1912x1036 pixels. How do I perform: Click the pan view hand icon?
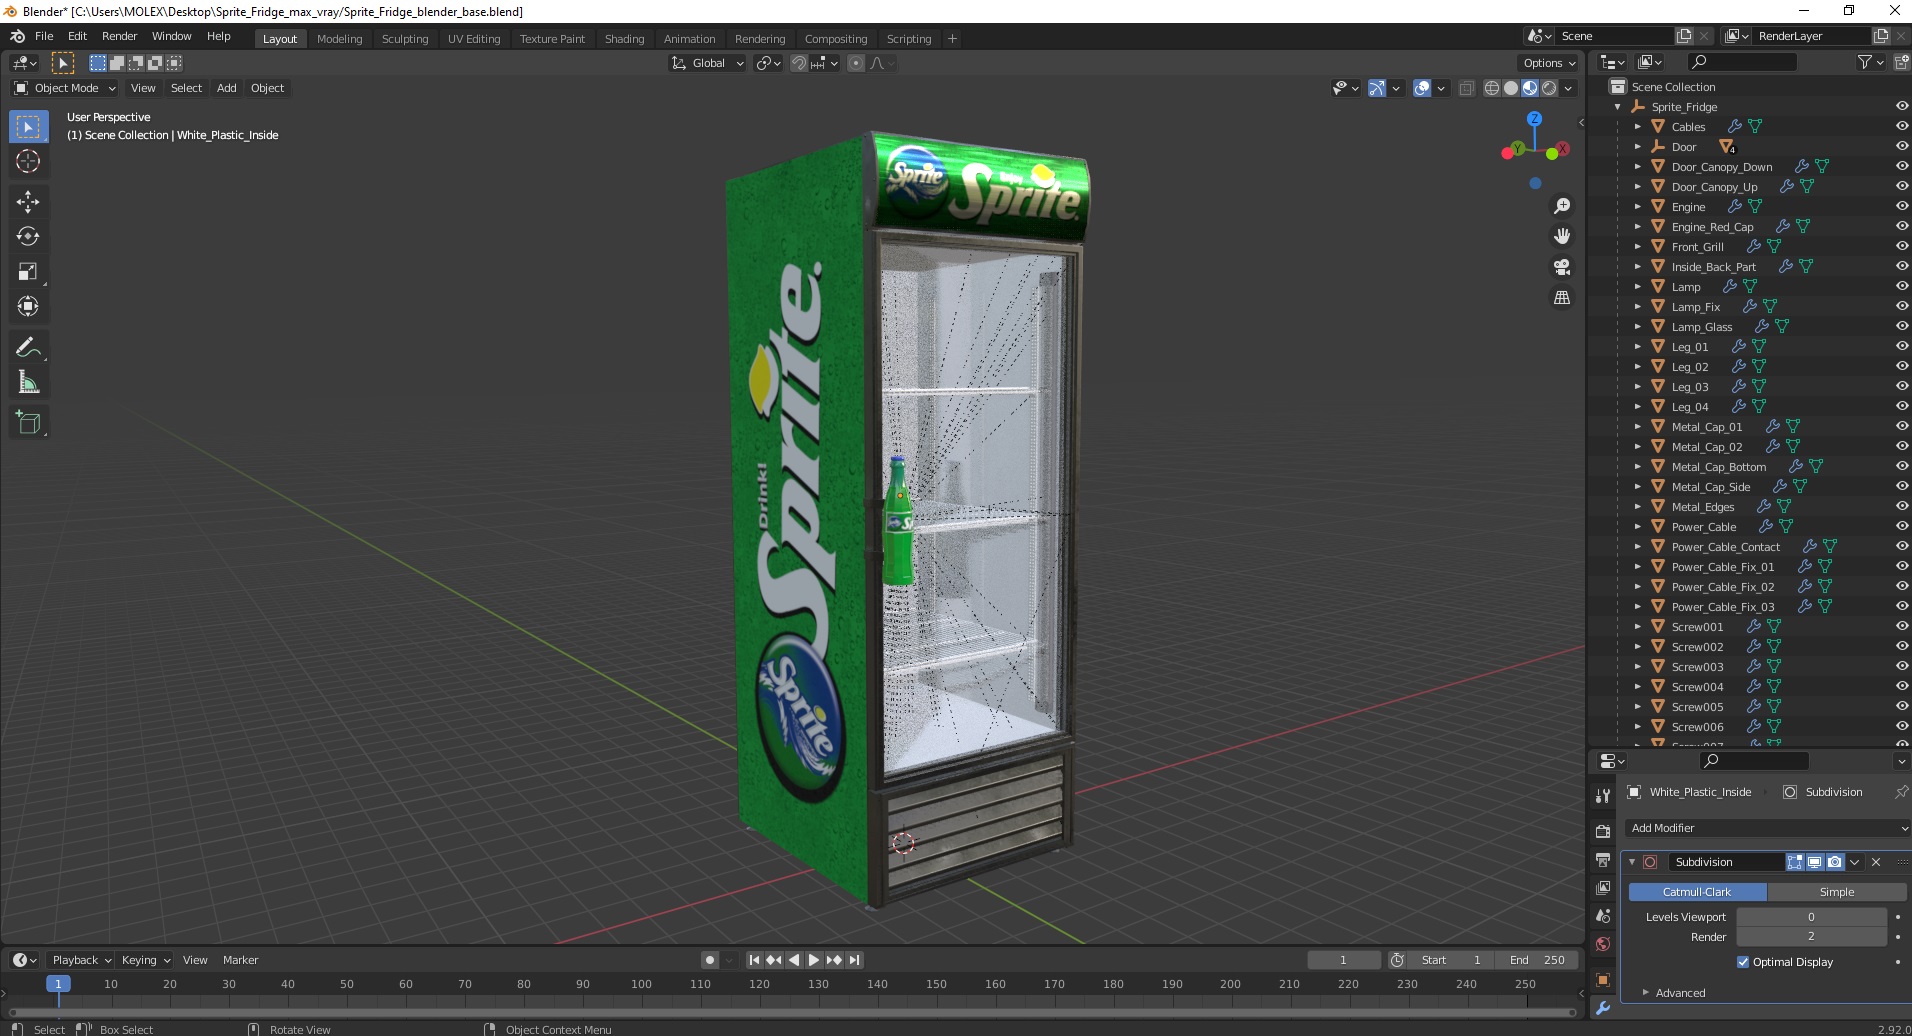pos(1561,236)
